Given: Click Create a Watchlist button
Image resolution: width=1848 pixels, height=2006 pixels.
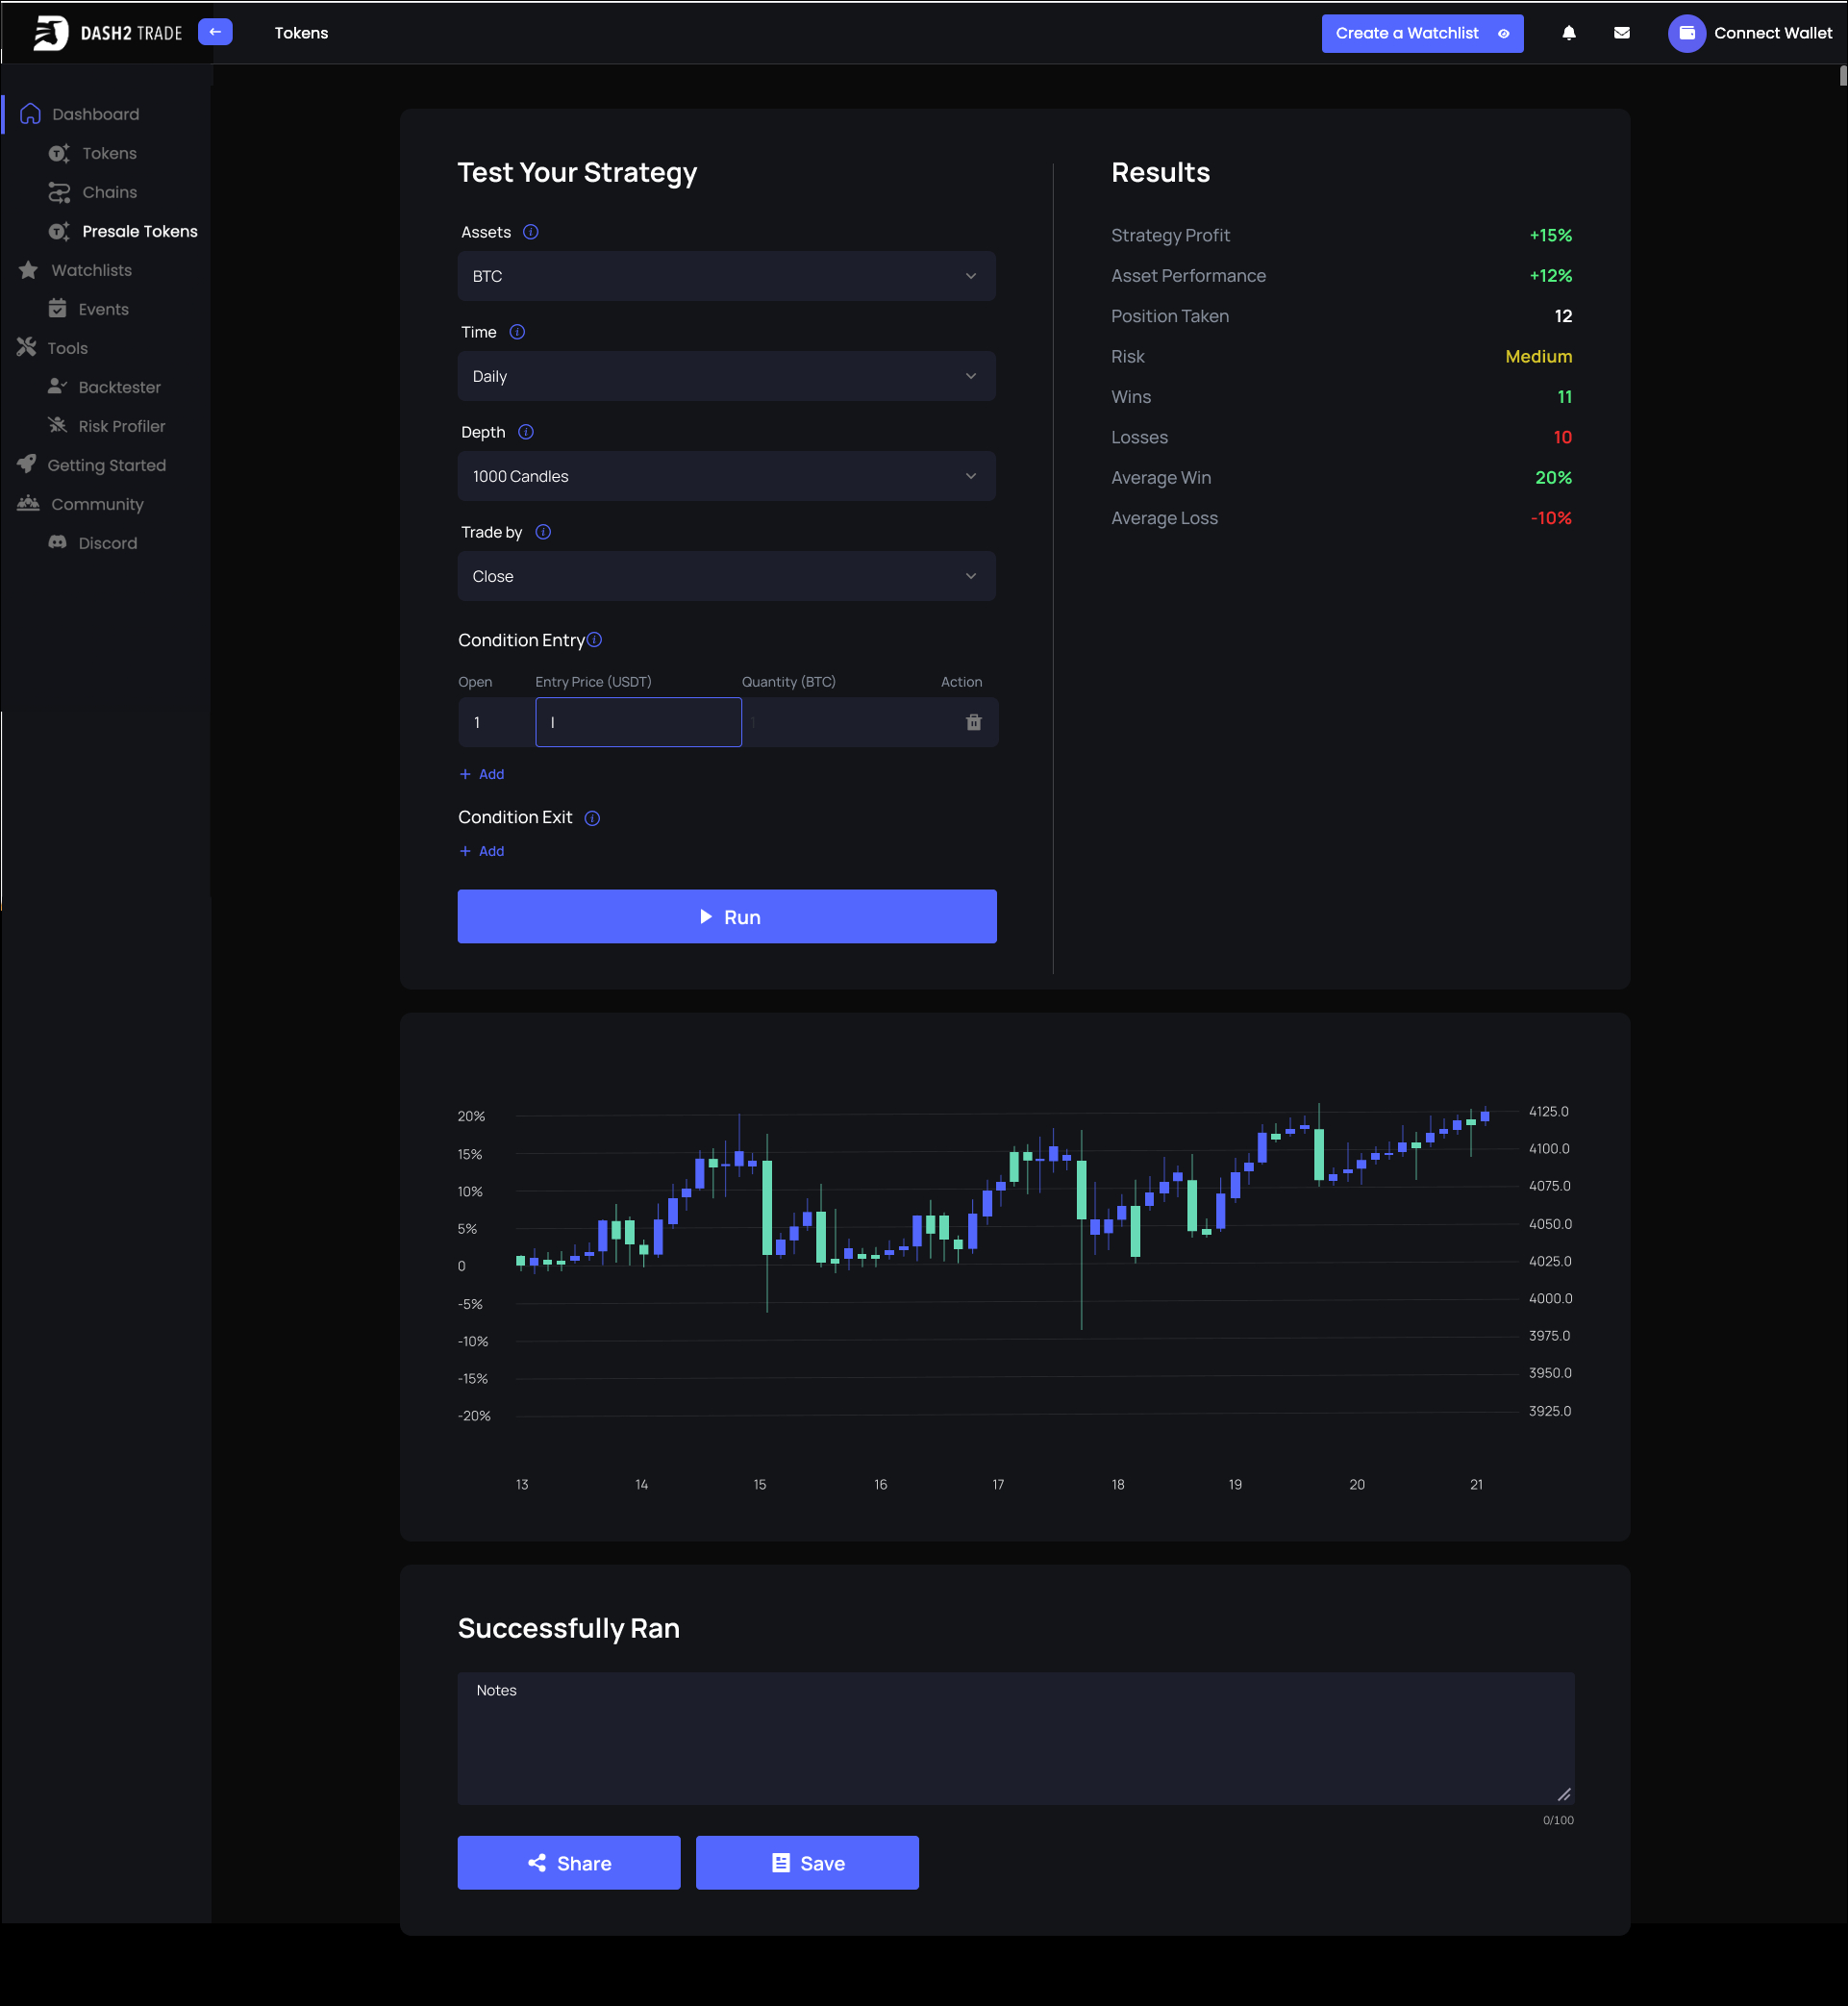Looking at the screenshot, I should coord(1422,33).
